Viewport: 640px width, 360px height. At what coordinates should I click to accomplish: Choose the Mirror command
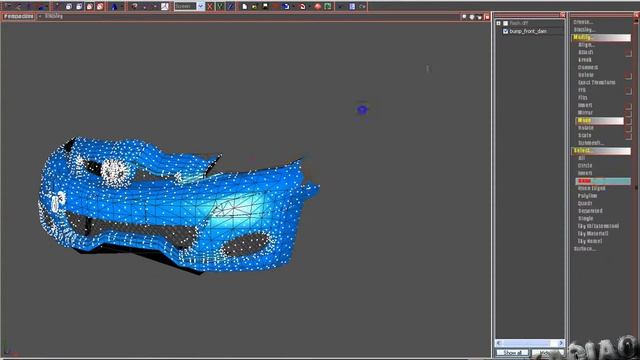[x=585, y=113]
